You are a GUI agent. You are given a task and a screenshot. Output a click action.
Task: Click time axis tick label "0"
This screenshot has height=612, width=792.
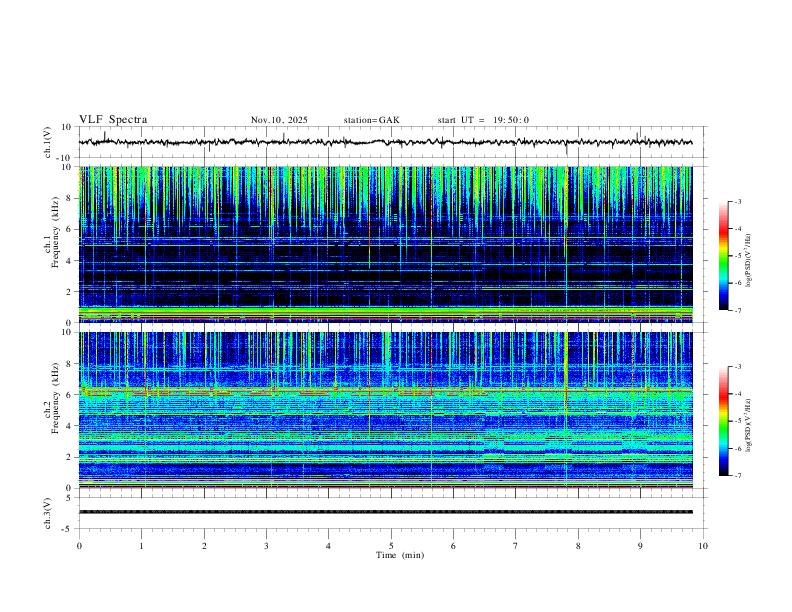pos(79,546)
